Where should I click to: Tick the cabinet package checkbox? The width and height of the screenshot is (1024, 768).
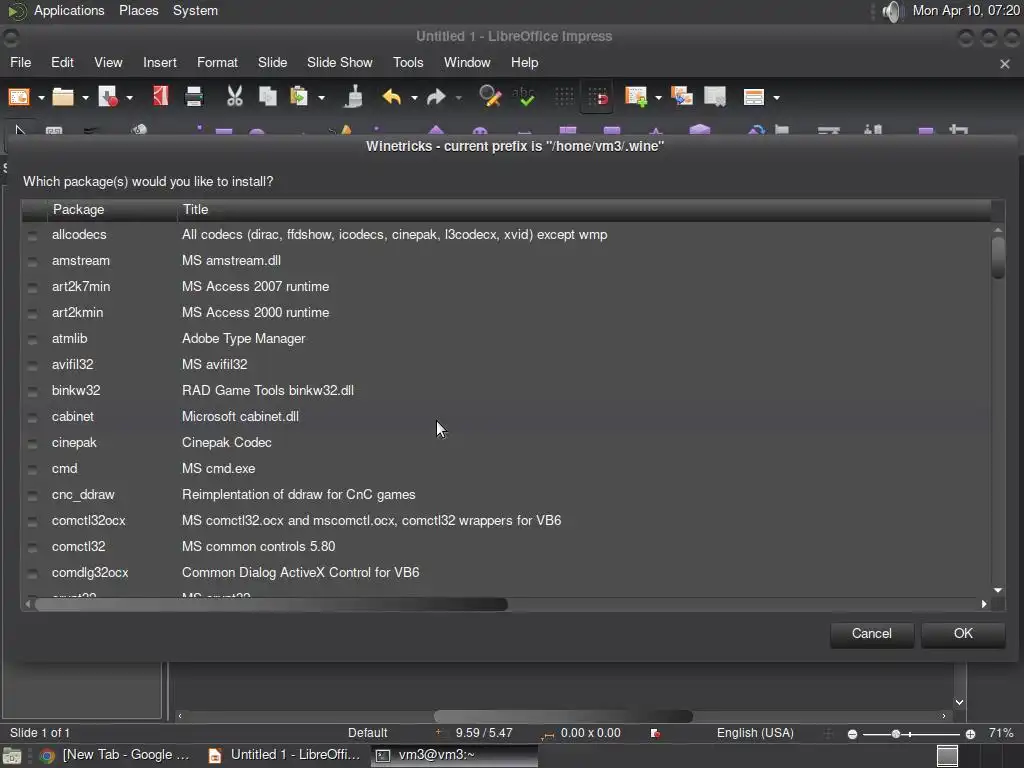32,417
